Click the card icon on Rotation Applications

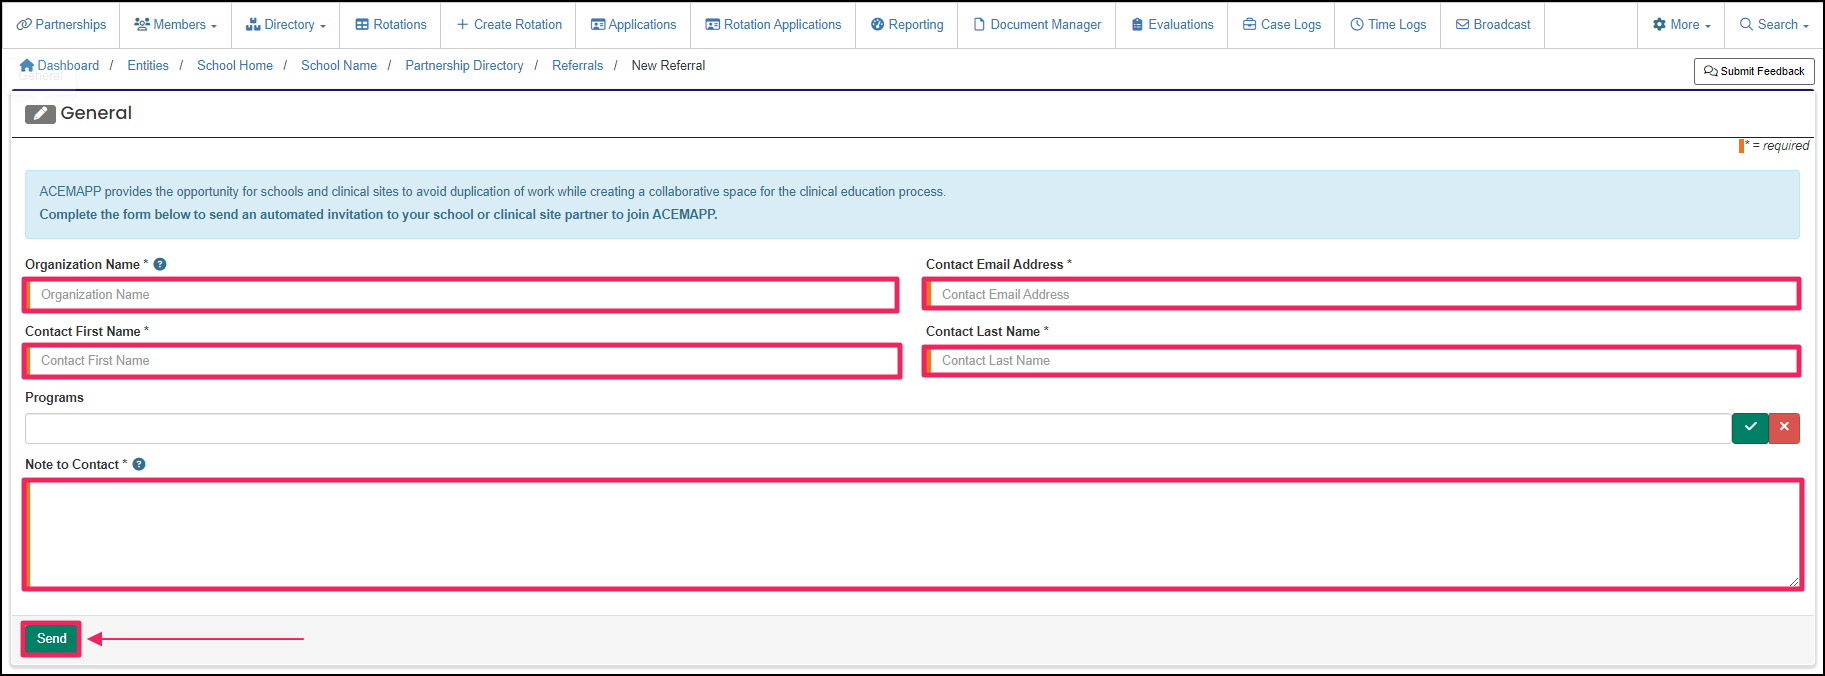713,24
